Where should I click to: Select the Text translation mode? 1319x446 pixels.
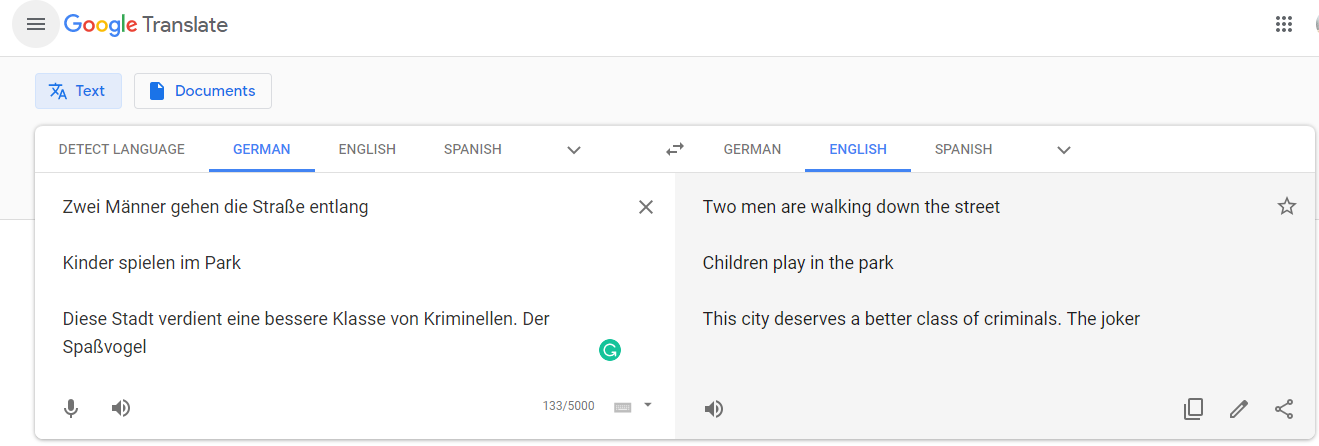point(78,91)
